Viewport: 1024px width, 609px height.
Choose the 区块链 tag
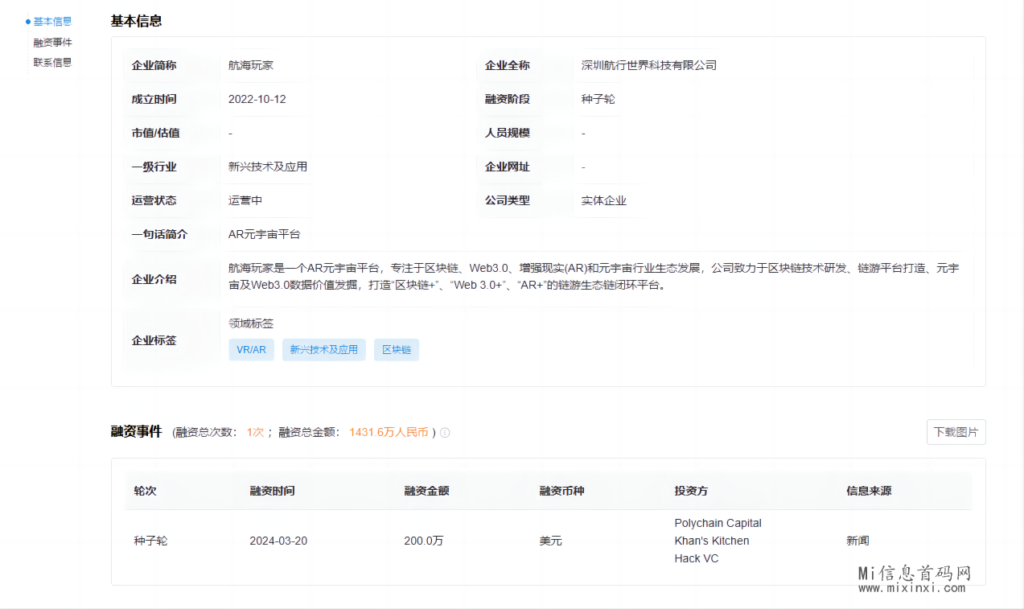pyautogui.click(x=396, y=350)
